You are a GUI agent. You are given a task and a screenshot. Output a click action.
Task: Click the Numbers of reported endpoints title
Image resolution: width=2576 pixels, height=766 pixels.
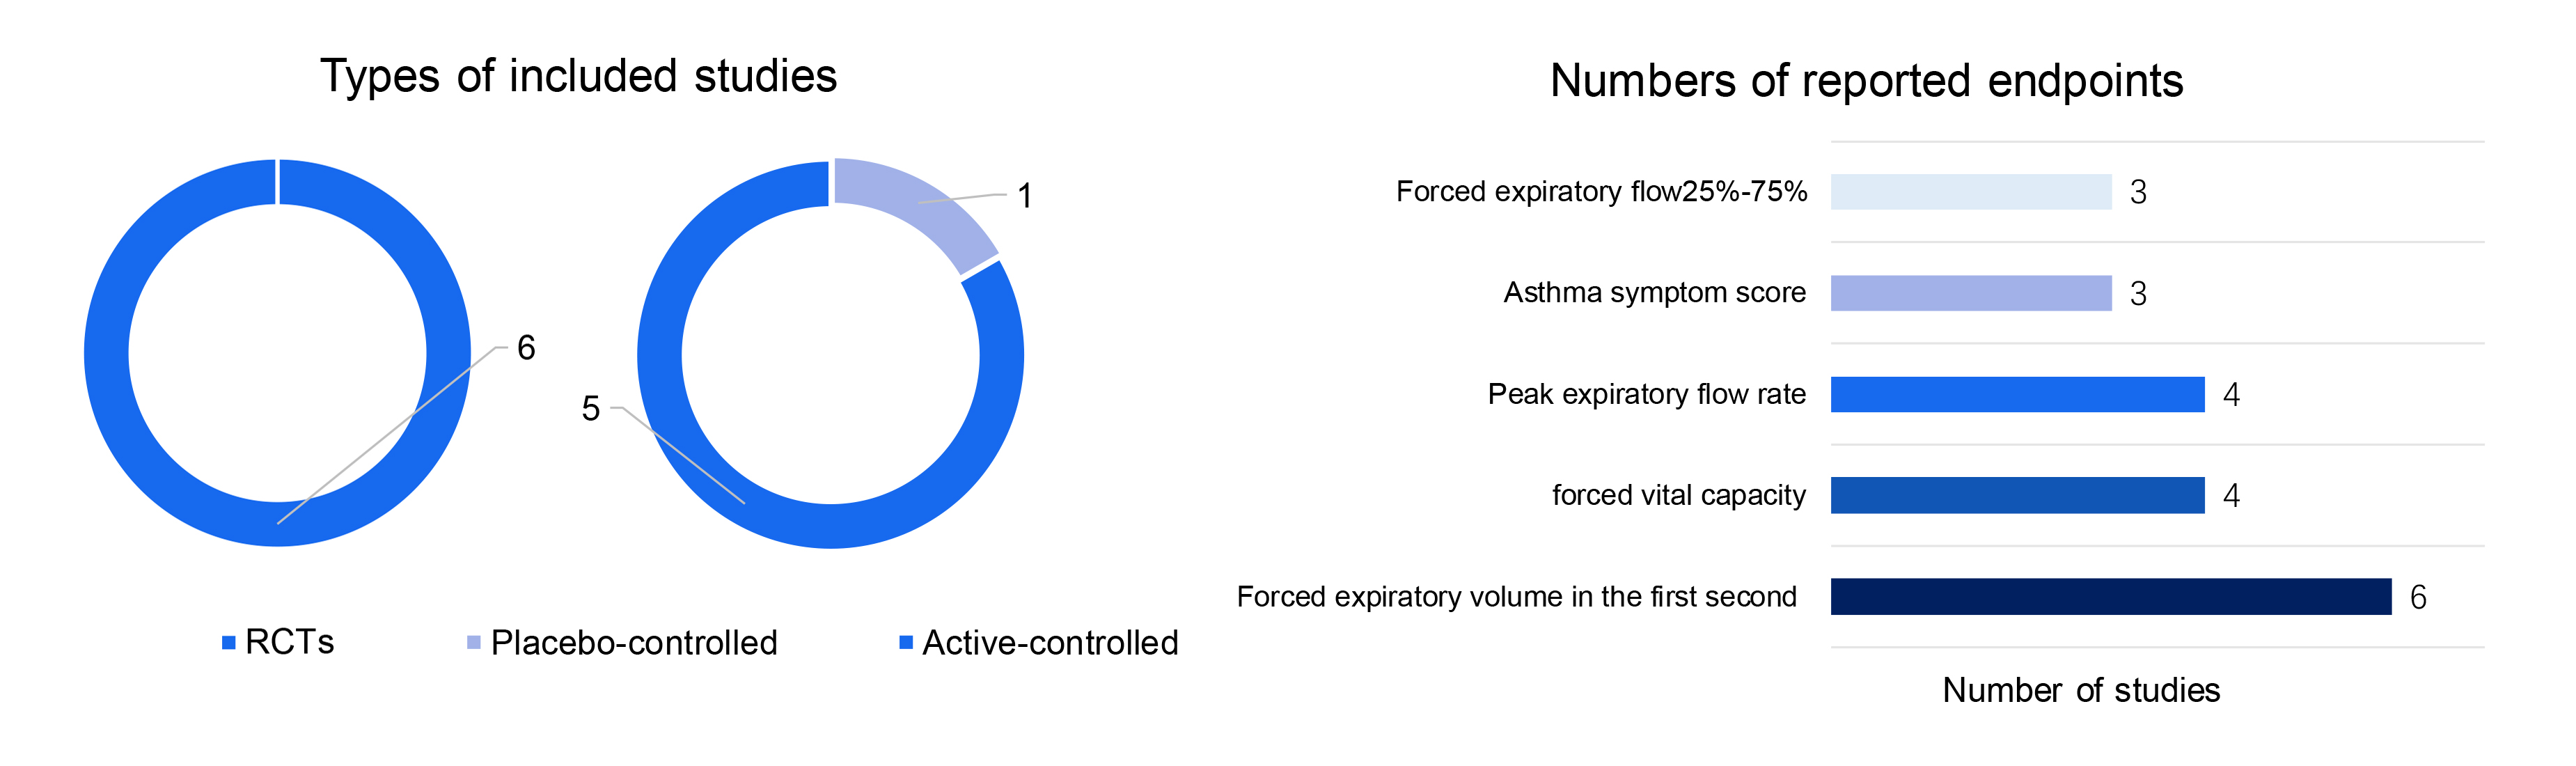pos(1866,80)
